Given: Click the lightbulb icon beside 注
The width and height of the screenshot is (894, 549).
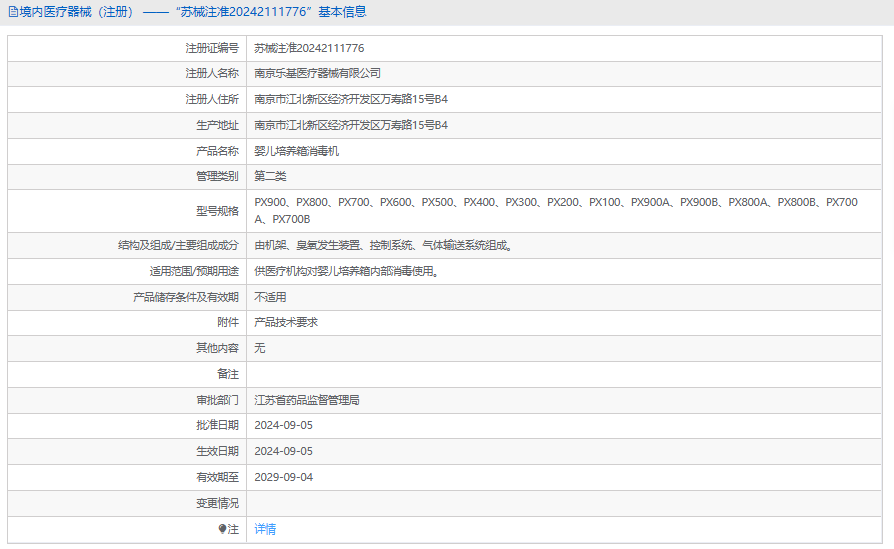Looking at the screenshot, I should click(x=222, y=529).
